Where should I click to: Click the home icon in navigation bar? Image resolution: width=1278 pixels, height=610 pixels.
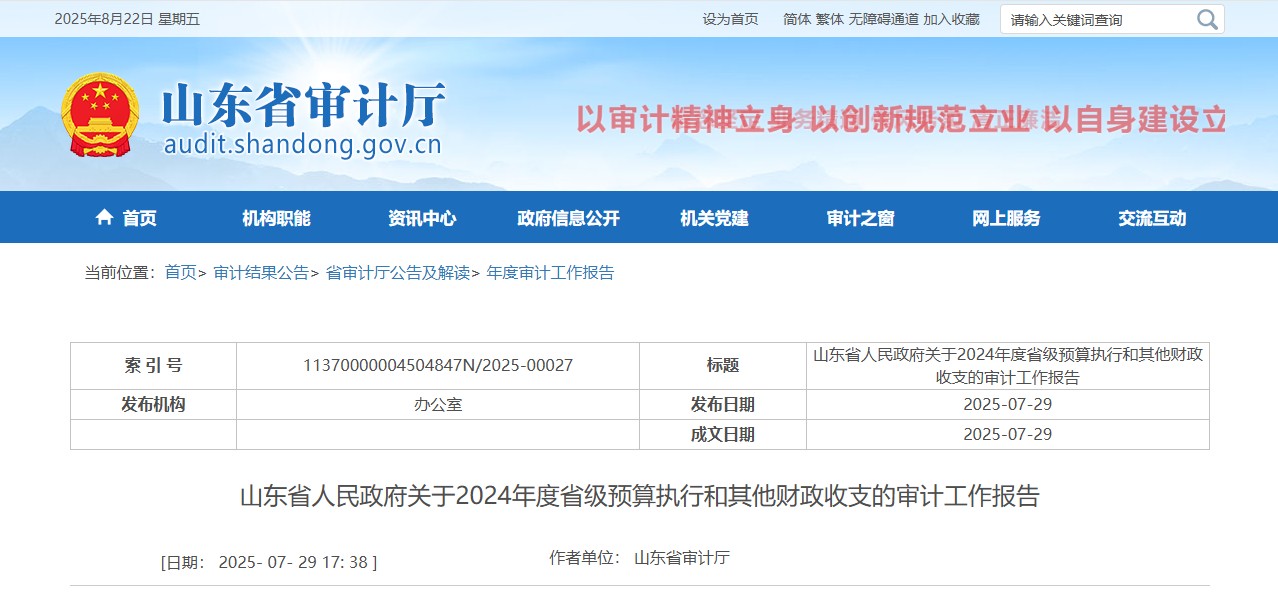(x=104, y=217)
